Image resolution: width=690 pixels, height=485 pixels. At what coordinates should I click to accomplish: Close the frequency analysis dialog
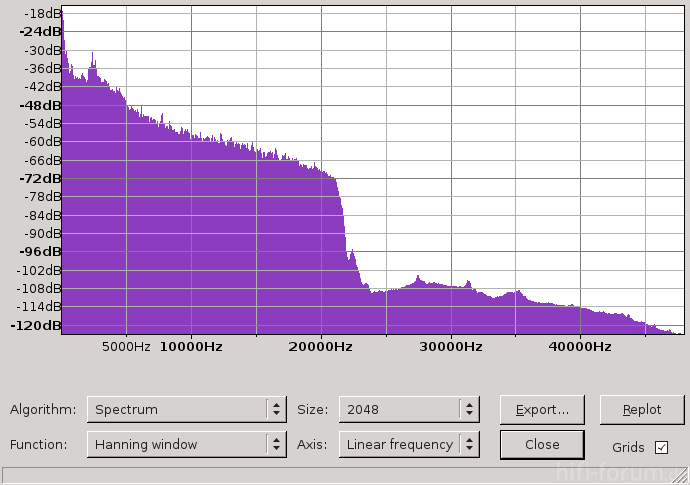tap(542, 445)
